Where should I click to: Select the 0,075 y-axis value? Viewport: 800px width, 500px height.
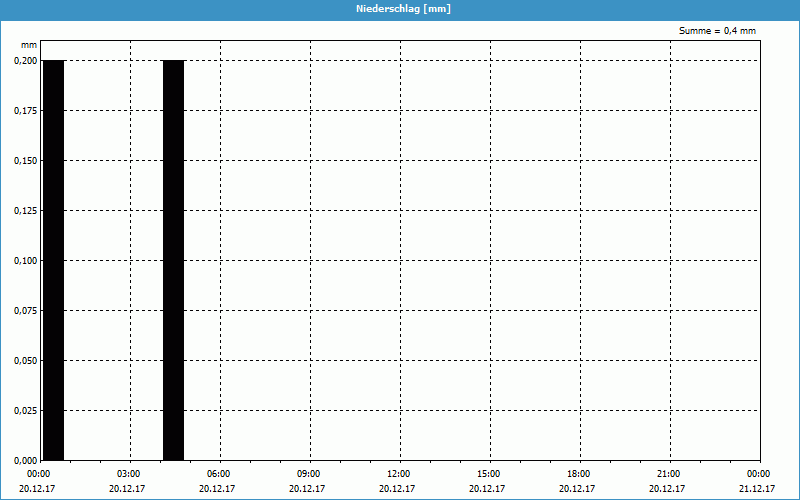click(x=26, y=311)
